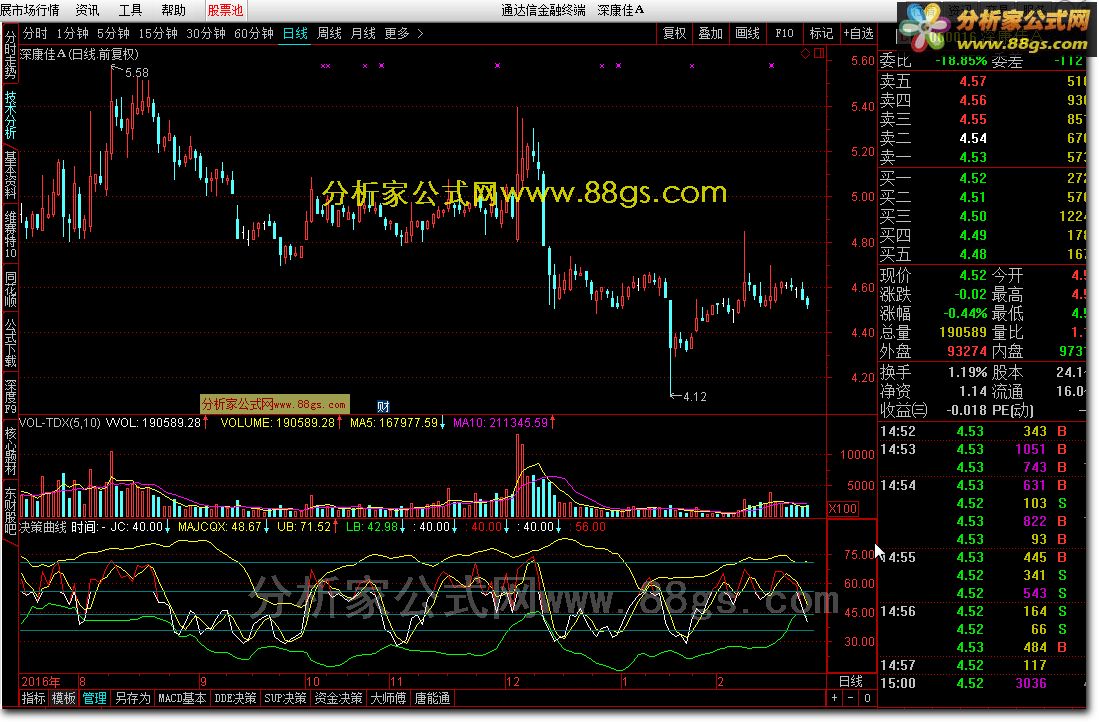Open the 工具 menu

click(x=130, y=10)
